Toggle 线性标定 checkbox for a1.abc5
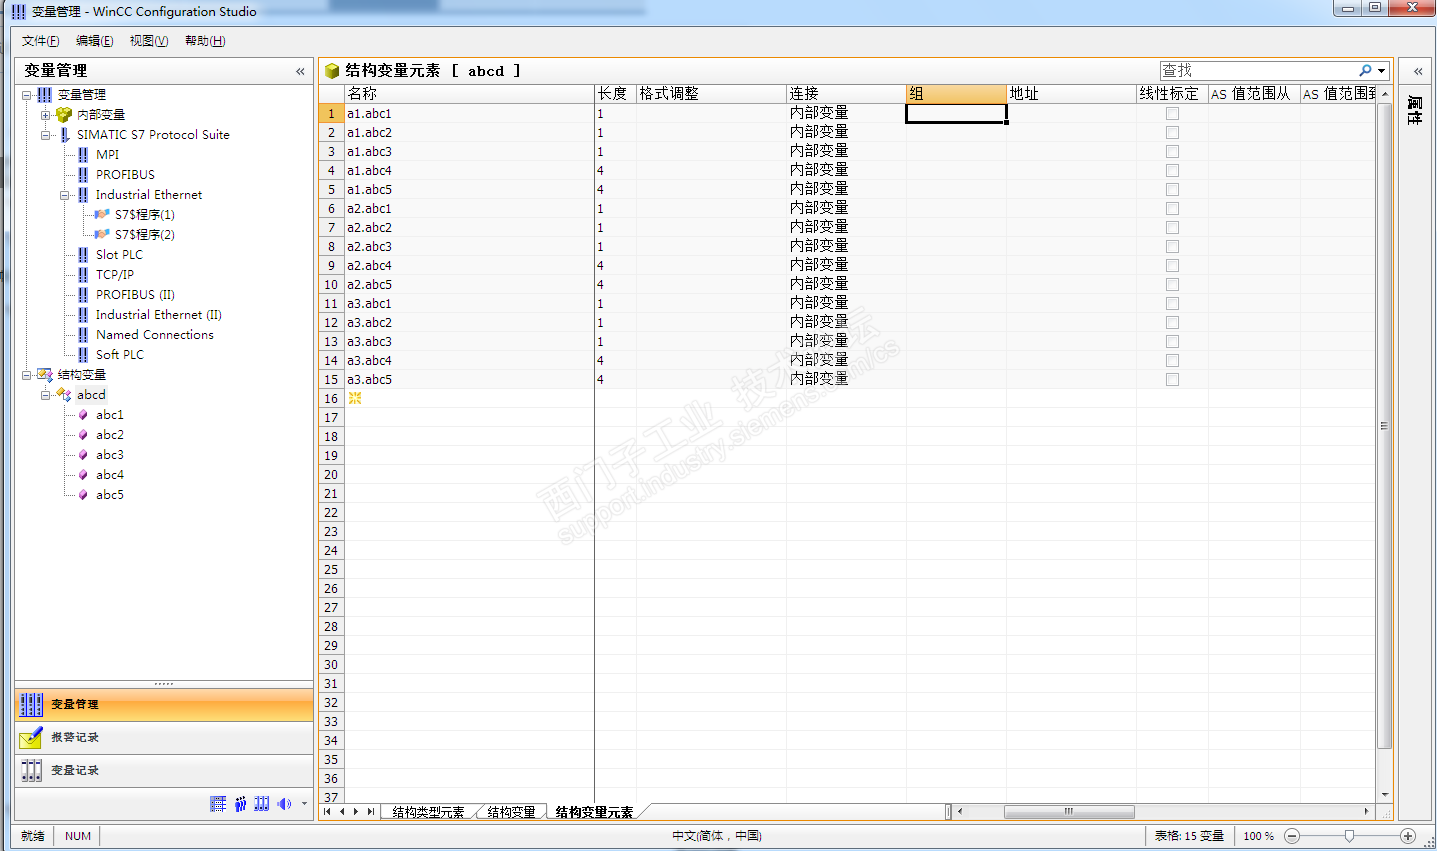Screen dimensions: 1437x851 tap(1172, 190)
